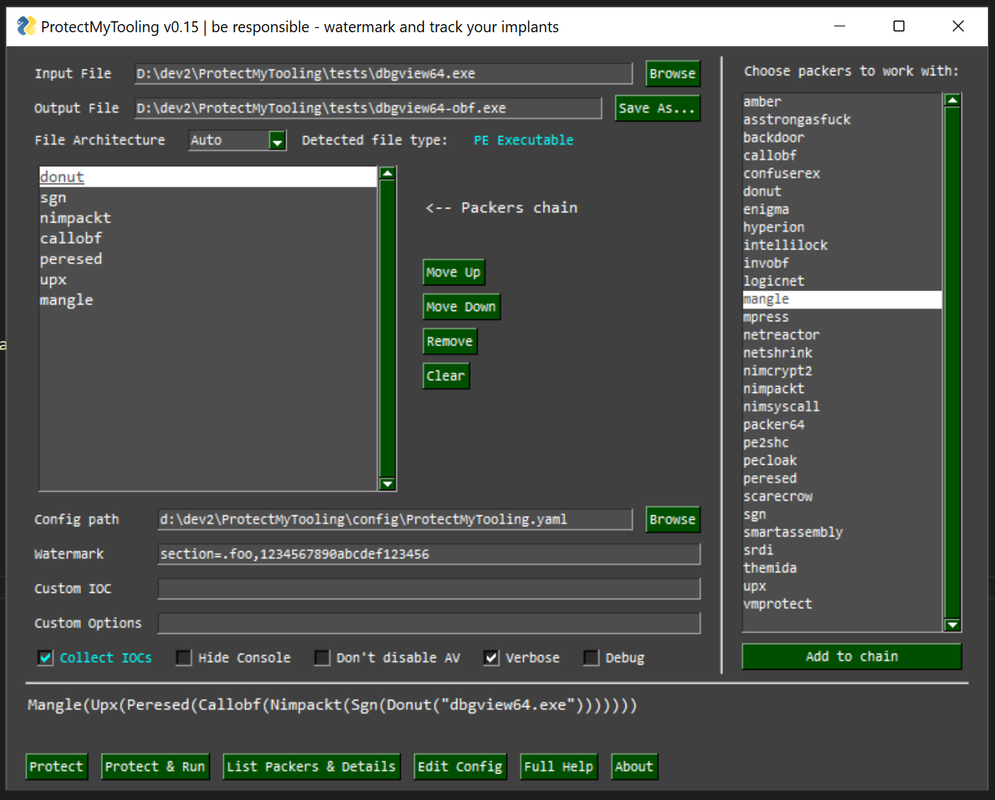Disable the Verbose checkbox
This screenshot has width=995, height=800.
(x=491, y=658)
